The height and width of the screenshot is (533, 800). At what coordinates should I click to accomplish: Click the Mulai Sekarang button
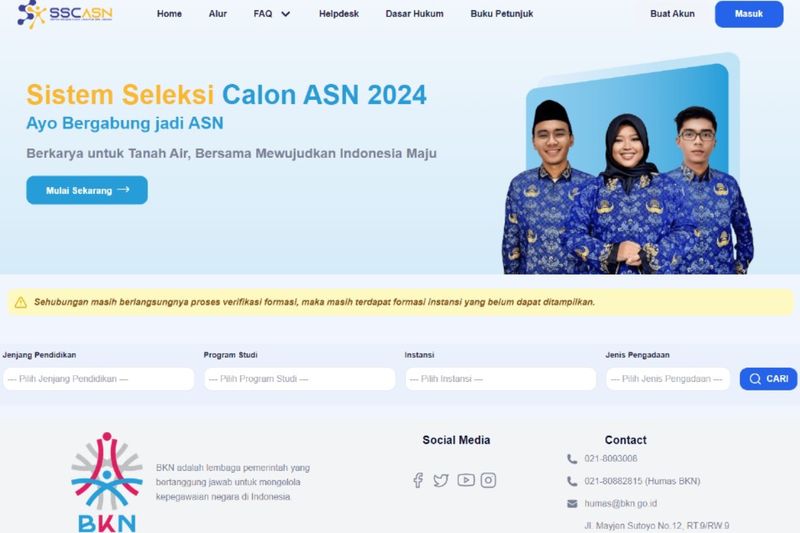coord(87,190)
